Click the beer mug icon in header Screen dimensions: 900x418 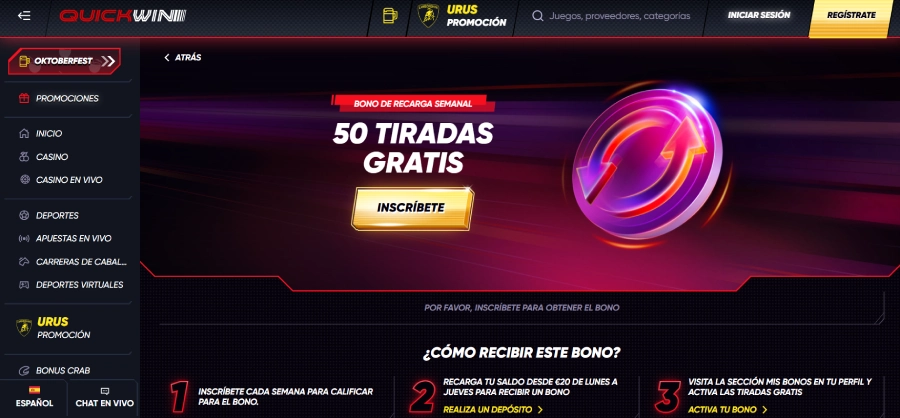(x=390, y=16)
